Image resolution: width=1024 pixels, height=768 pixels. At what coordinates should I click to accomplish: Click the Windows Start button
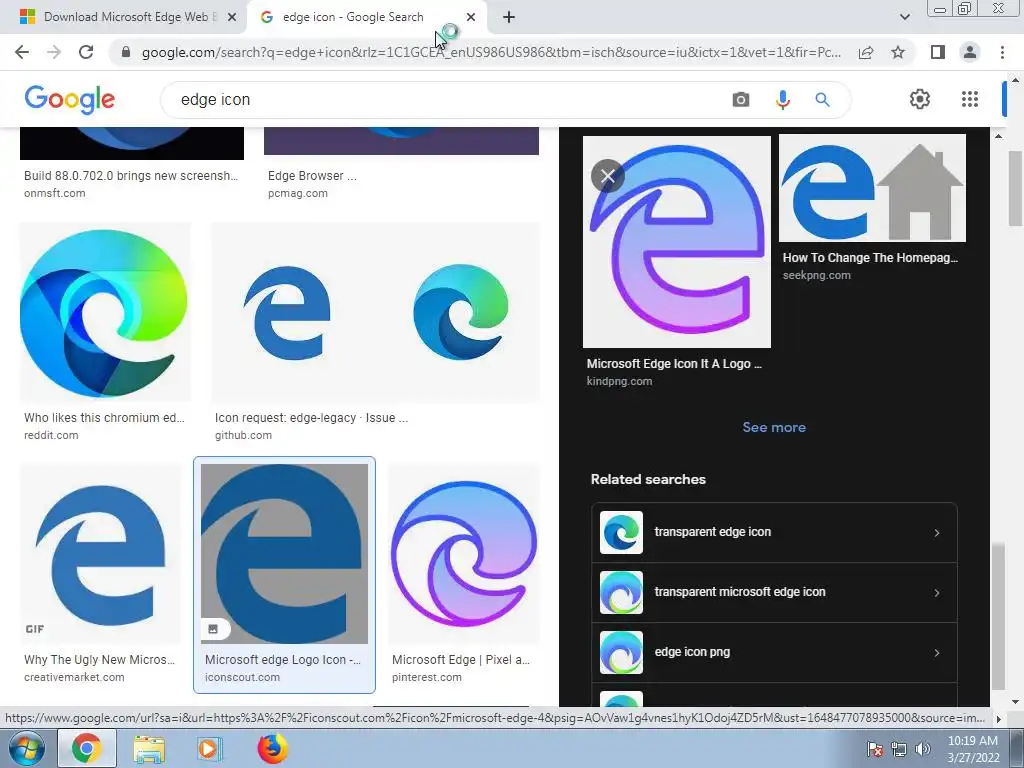click(x=27, y=749)
